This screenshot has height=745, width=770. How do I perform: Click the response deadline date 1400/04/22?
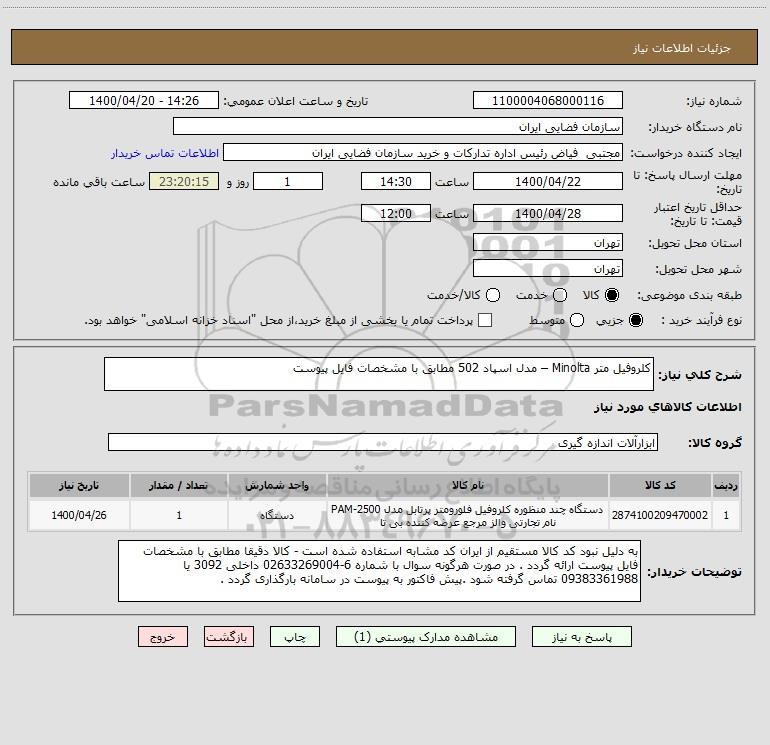click(x=548, y=181)
